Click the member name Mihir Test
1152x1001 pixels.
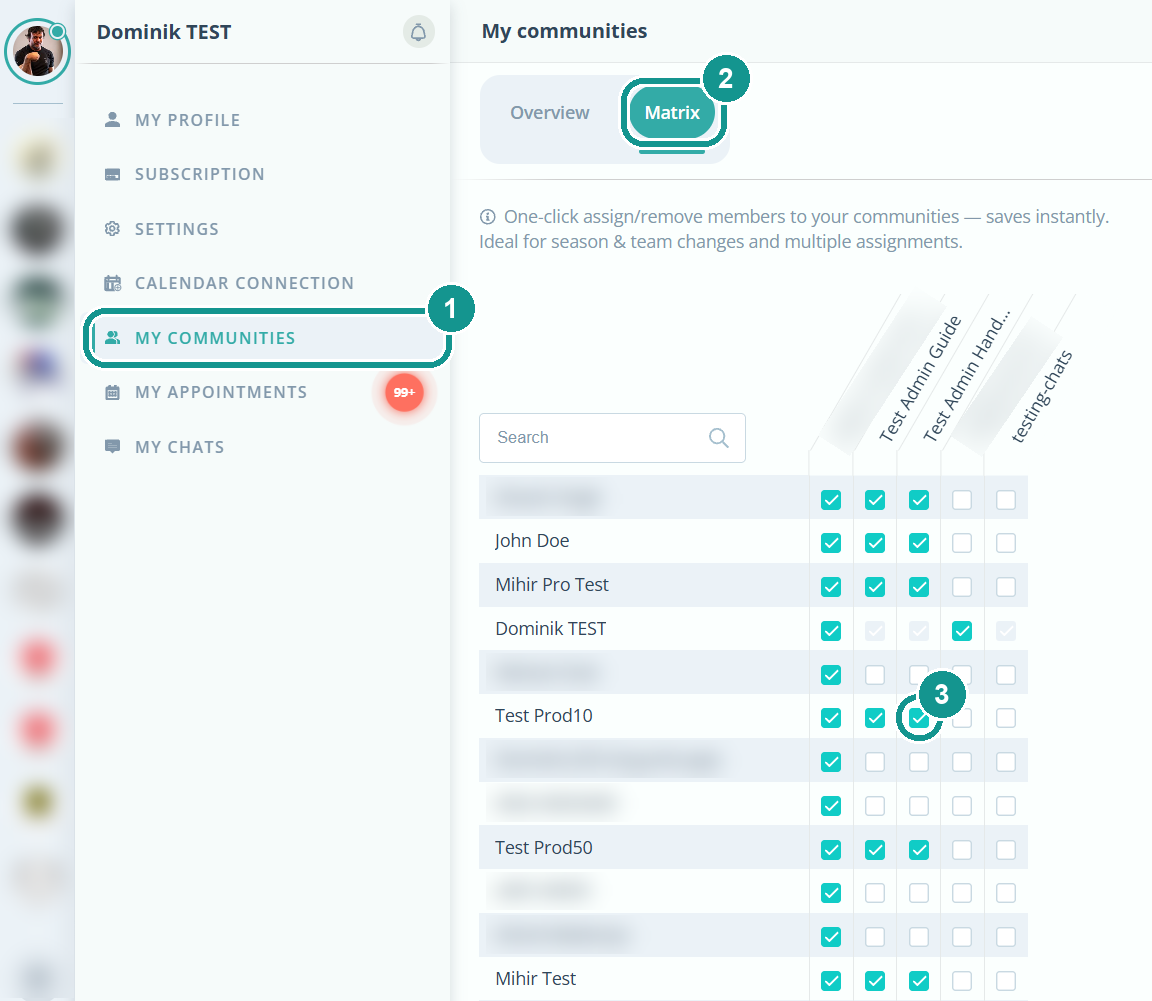coord(536,978)
